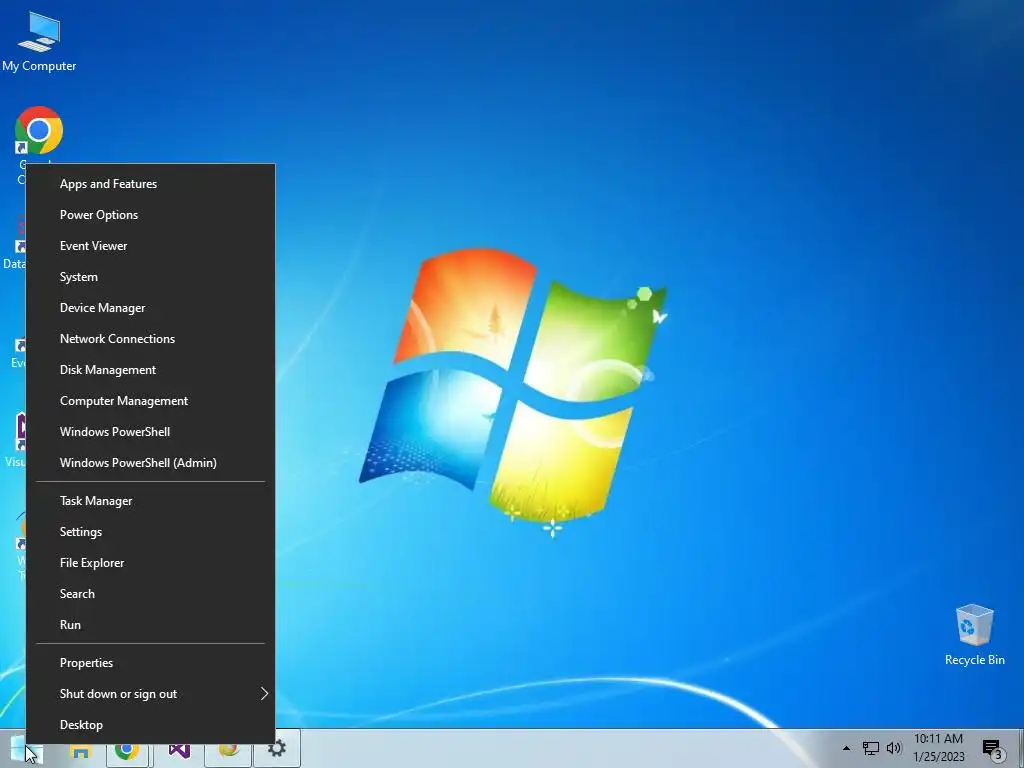Open the volume speaker tray icon
Screen dimensions: 1024x768
[894, 748]
